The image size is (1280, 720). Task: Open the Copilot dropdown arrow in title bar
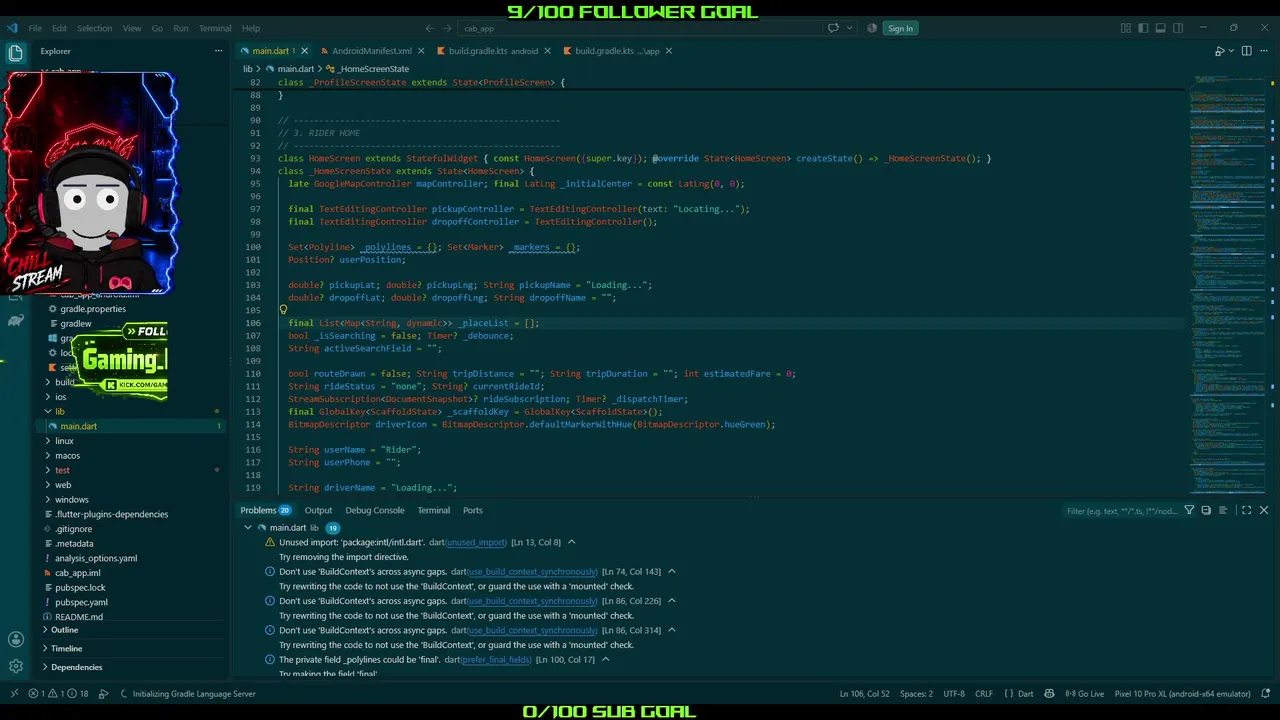(848, 28)
